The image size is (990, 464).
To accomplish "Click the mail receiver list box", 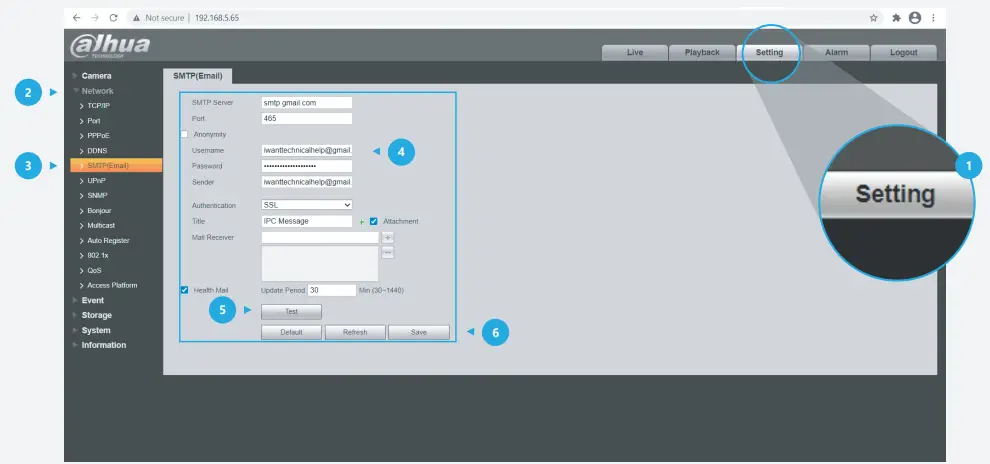I will (x=319, y=263).
